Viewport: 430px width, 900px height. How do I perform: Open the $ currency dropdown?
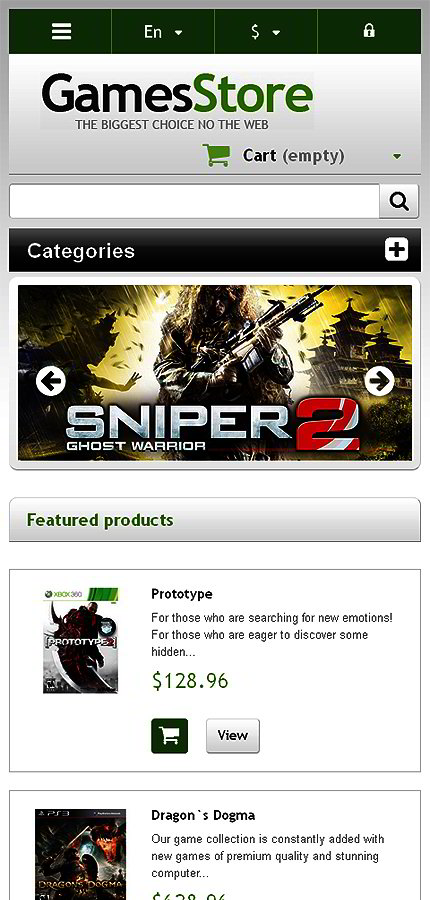point(266,32)
